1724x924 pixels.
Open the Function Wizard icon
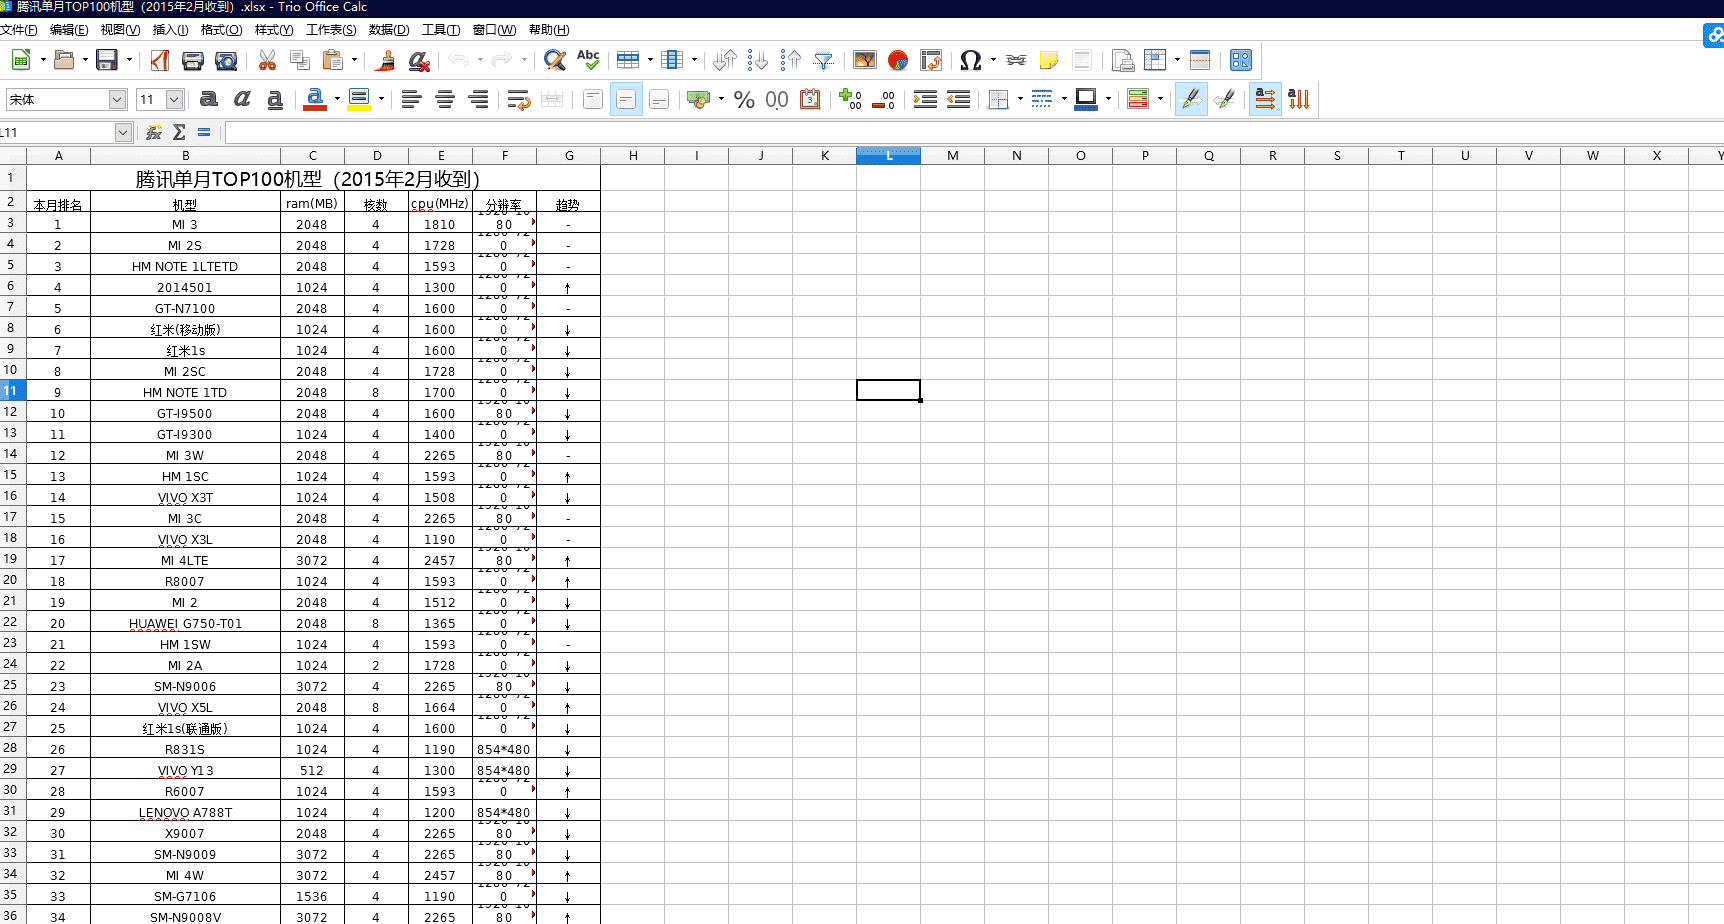(154, 132)
